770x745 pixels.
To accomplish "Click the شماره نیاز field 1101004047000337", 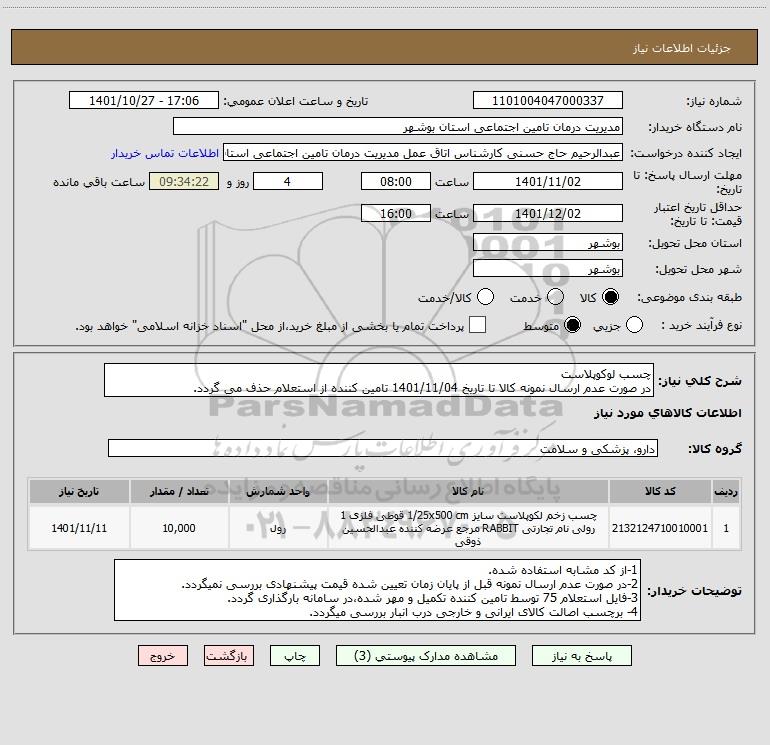I will click(548, 101).
